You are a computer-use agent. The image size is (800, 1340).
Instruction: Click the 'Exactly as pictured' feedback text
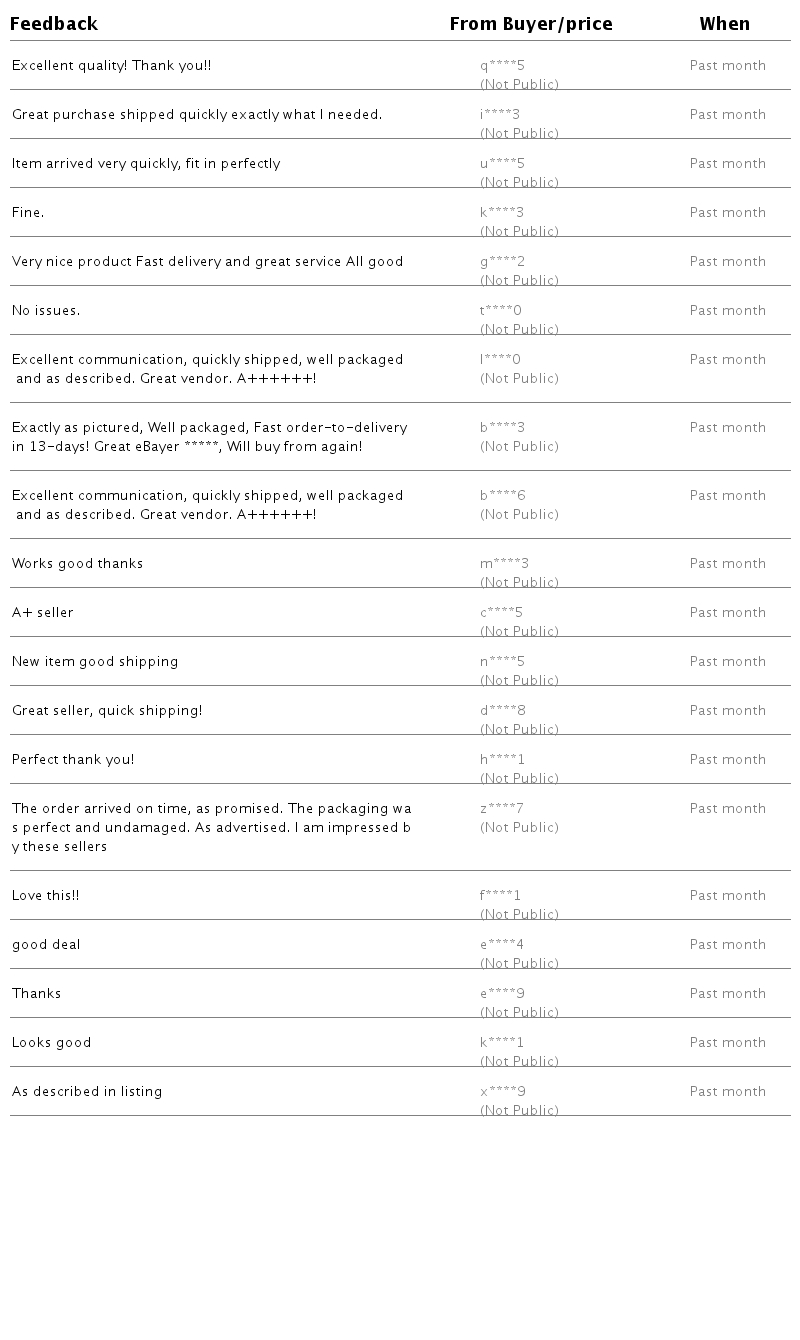(x=209, y=437)
